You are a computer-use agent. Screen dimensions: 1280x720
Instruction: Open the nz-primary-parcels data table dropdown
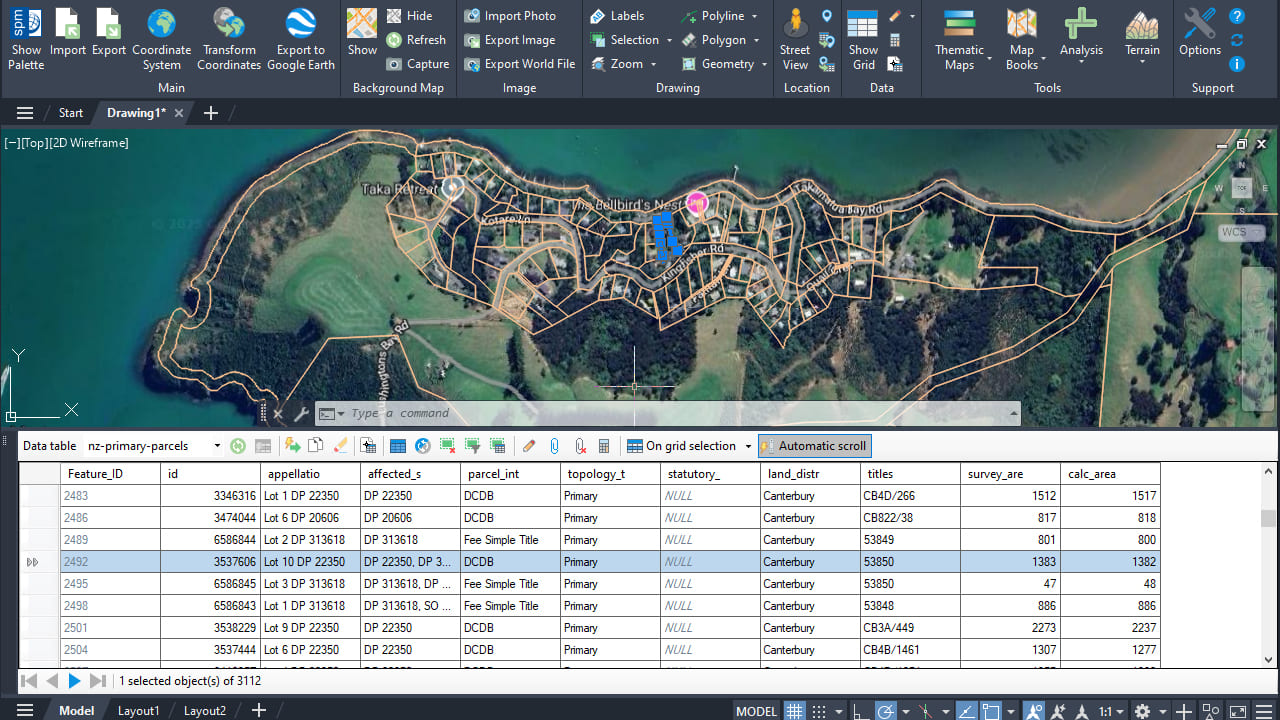(217, 446)
